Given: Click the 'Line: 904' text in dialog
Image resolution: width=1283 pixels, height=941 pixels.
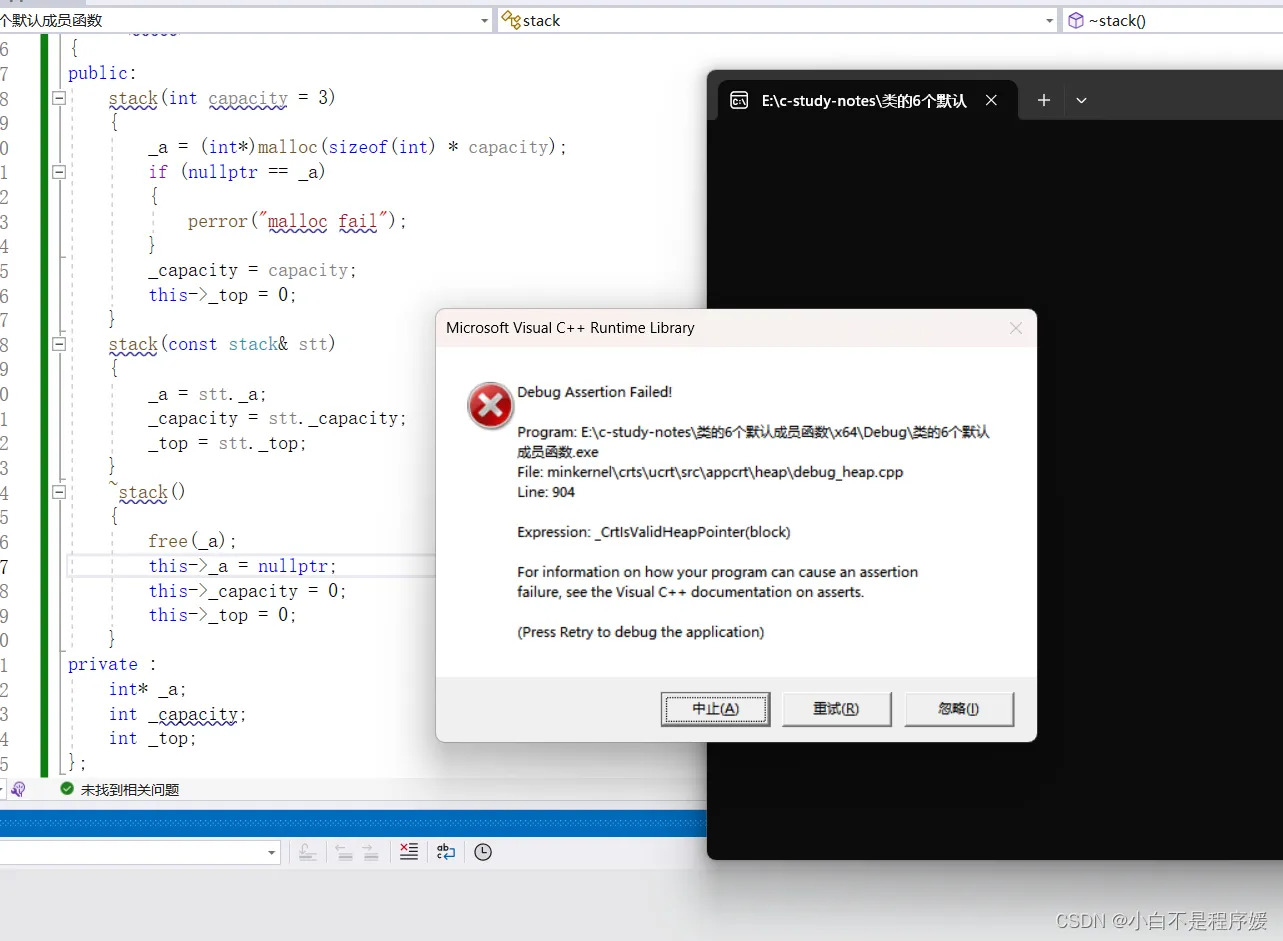Looking at the screenshot, I should click(x=546, y=492).
